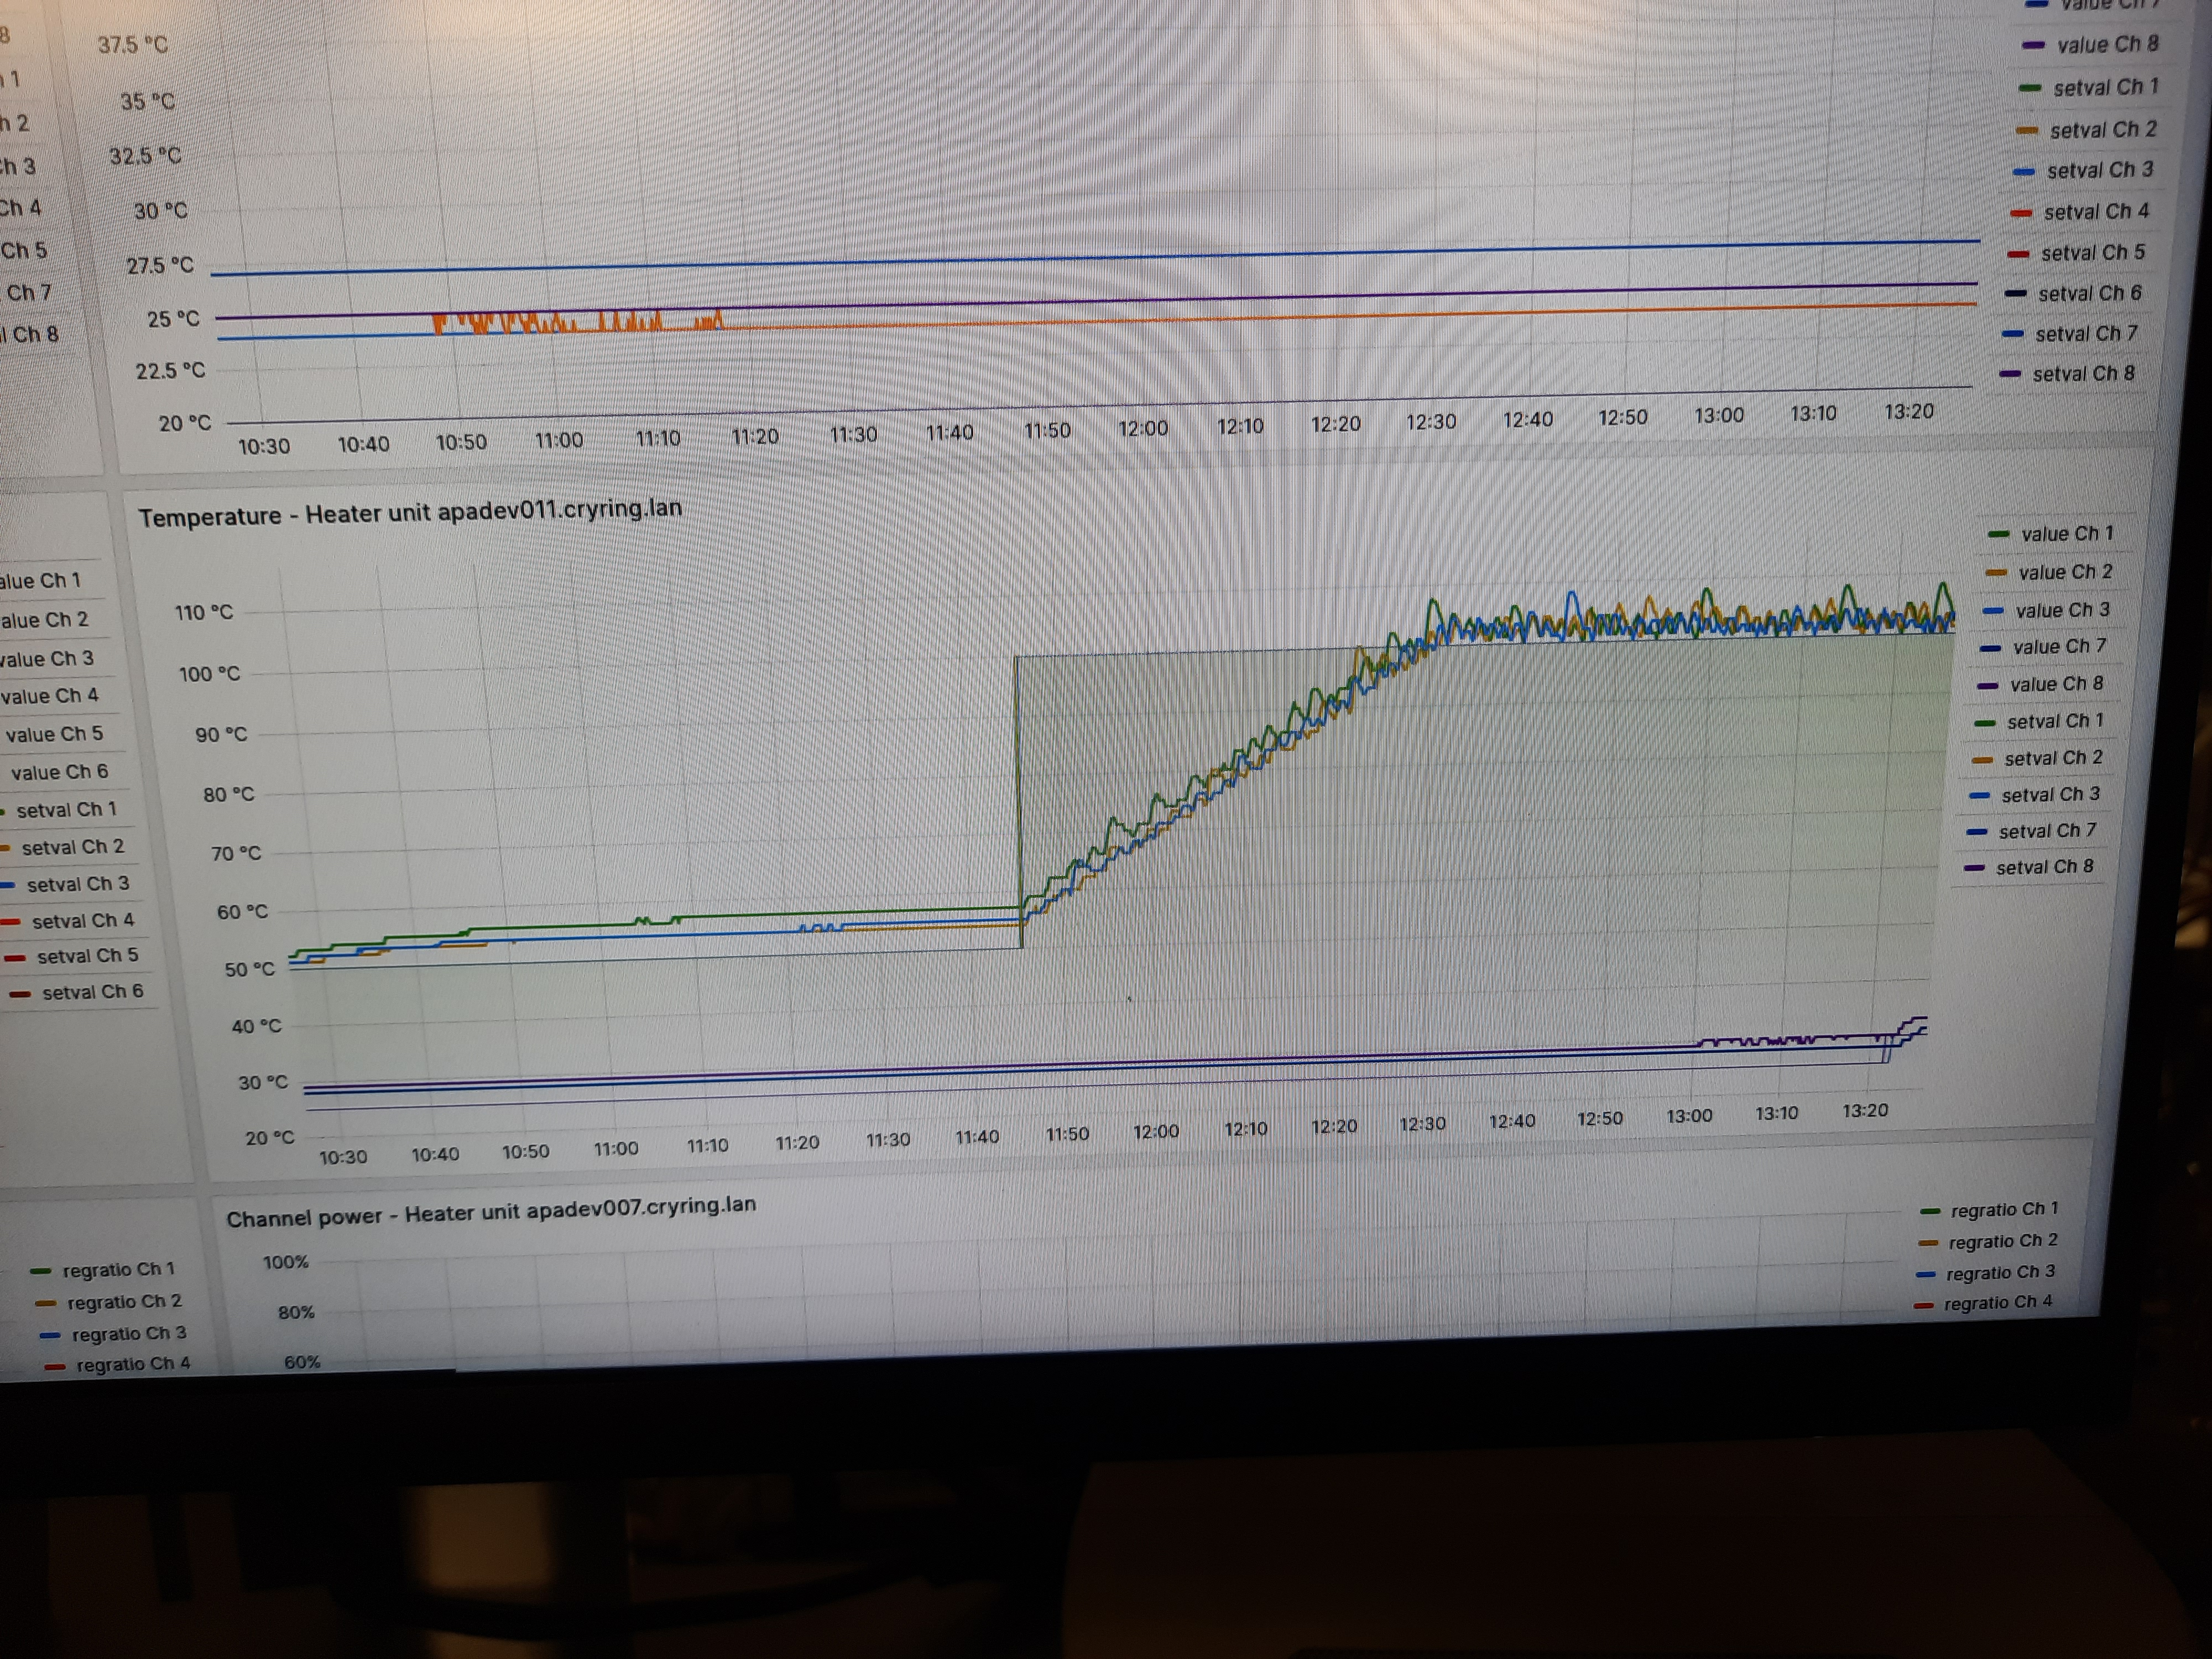Click green color dash beside value Ch 1, apadev011 right legend

(1999, 534)
